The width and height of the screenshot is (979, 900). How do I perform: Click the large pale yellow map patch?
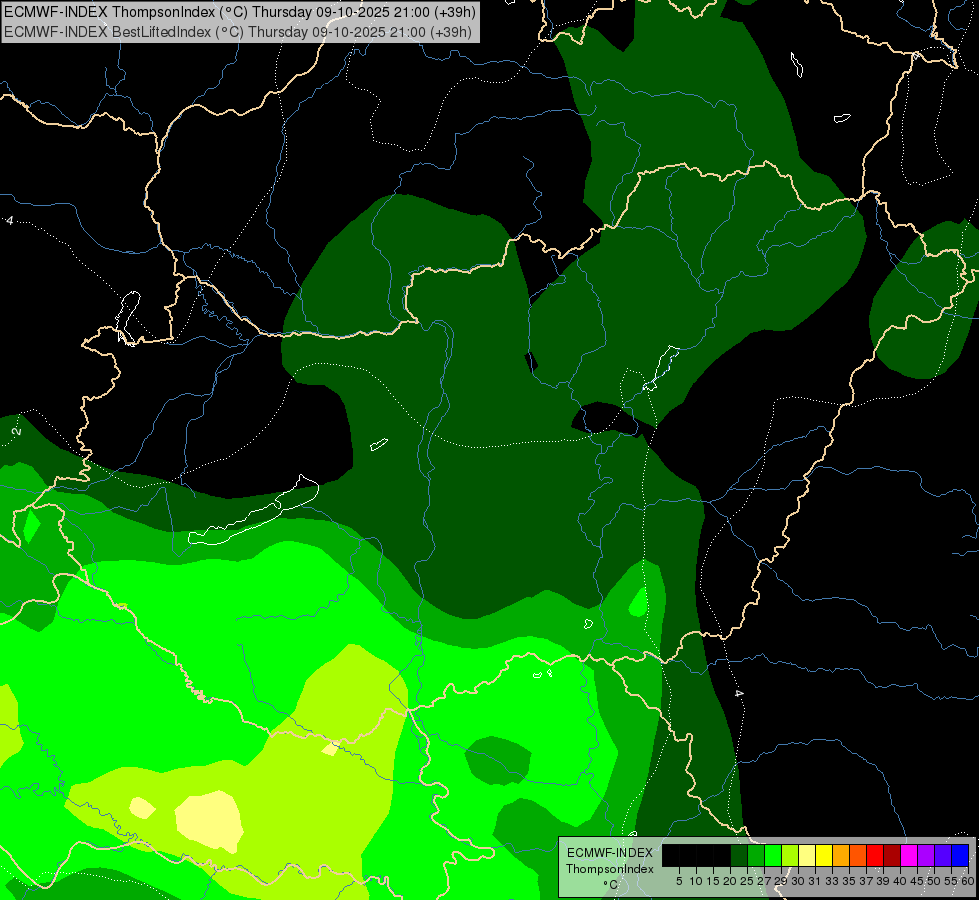210,818
